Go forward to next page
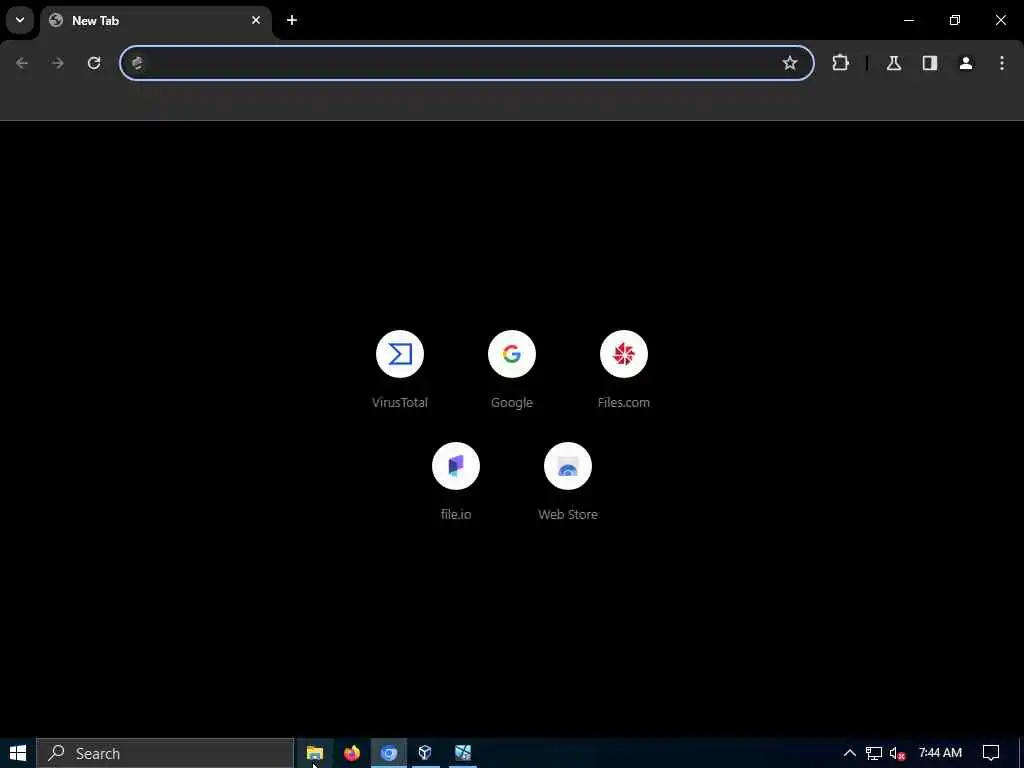 tap(58, 63)
